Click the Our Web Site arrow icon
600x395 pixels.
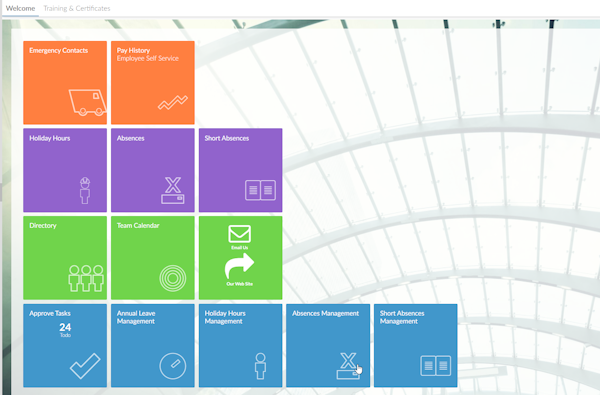tap(239, 266)
